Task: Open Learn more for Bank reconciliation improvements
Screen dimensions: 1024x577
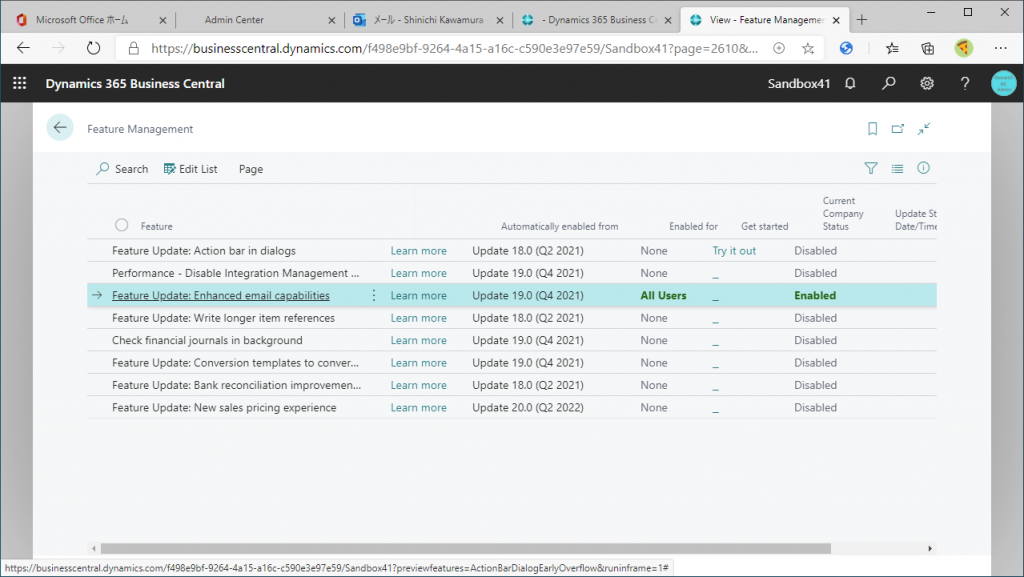Action: click(419, 385)
